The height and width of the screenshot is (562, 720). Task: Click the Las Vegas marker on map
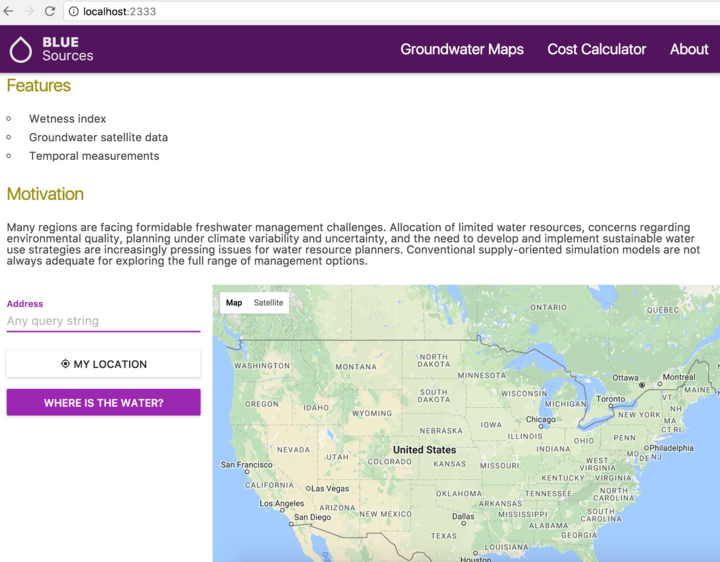point(308,488)
